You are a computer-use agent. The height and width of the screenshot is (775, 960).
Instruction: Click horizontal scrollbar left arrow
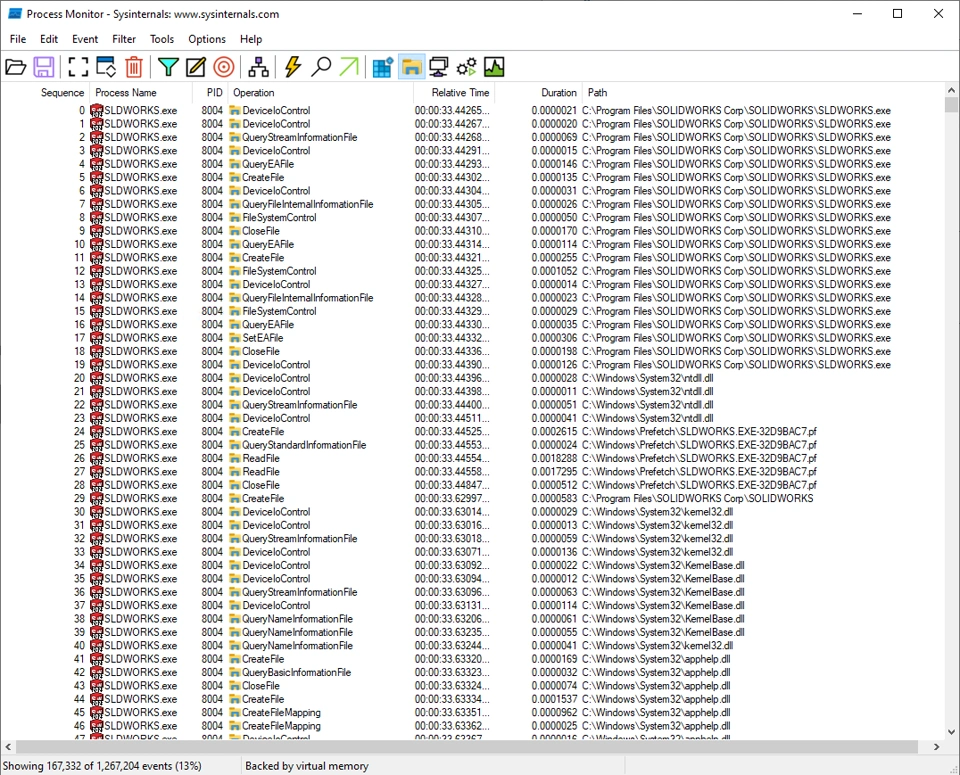[x=8, y=746]
